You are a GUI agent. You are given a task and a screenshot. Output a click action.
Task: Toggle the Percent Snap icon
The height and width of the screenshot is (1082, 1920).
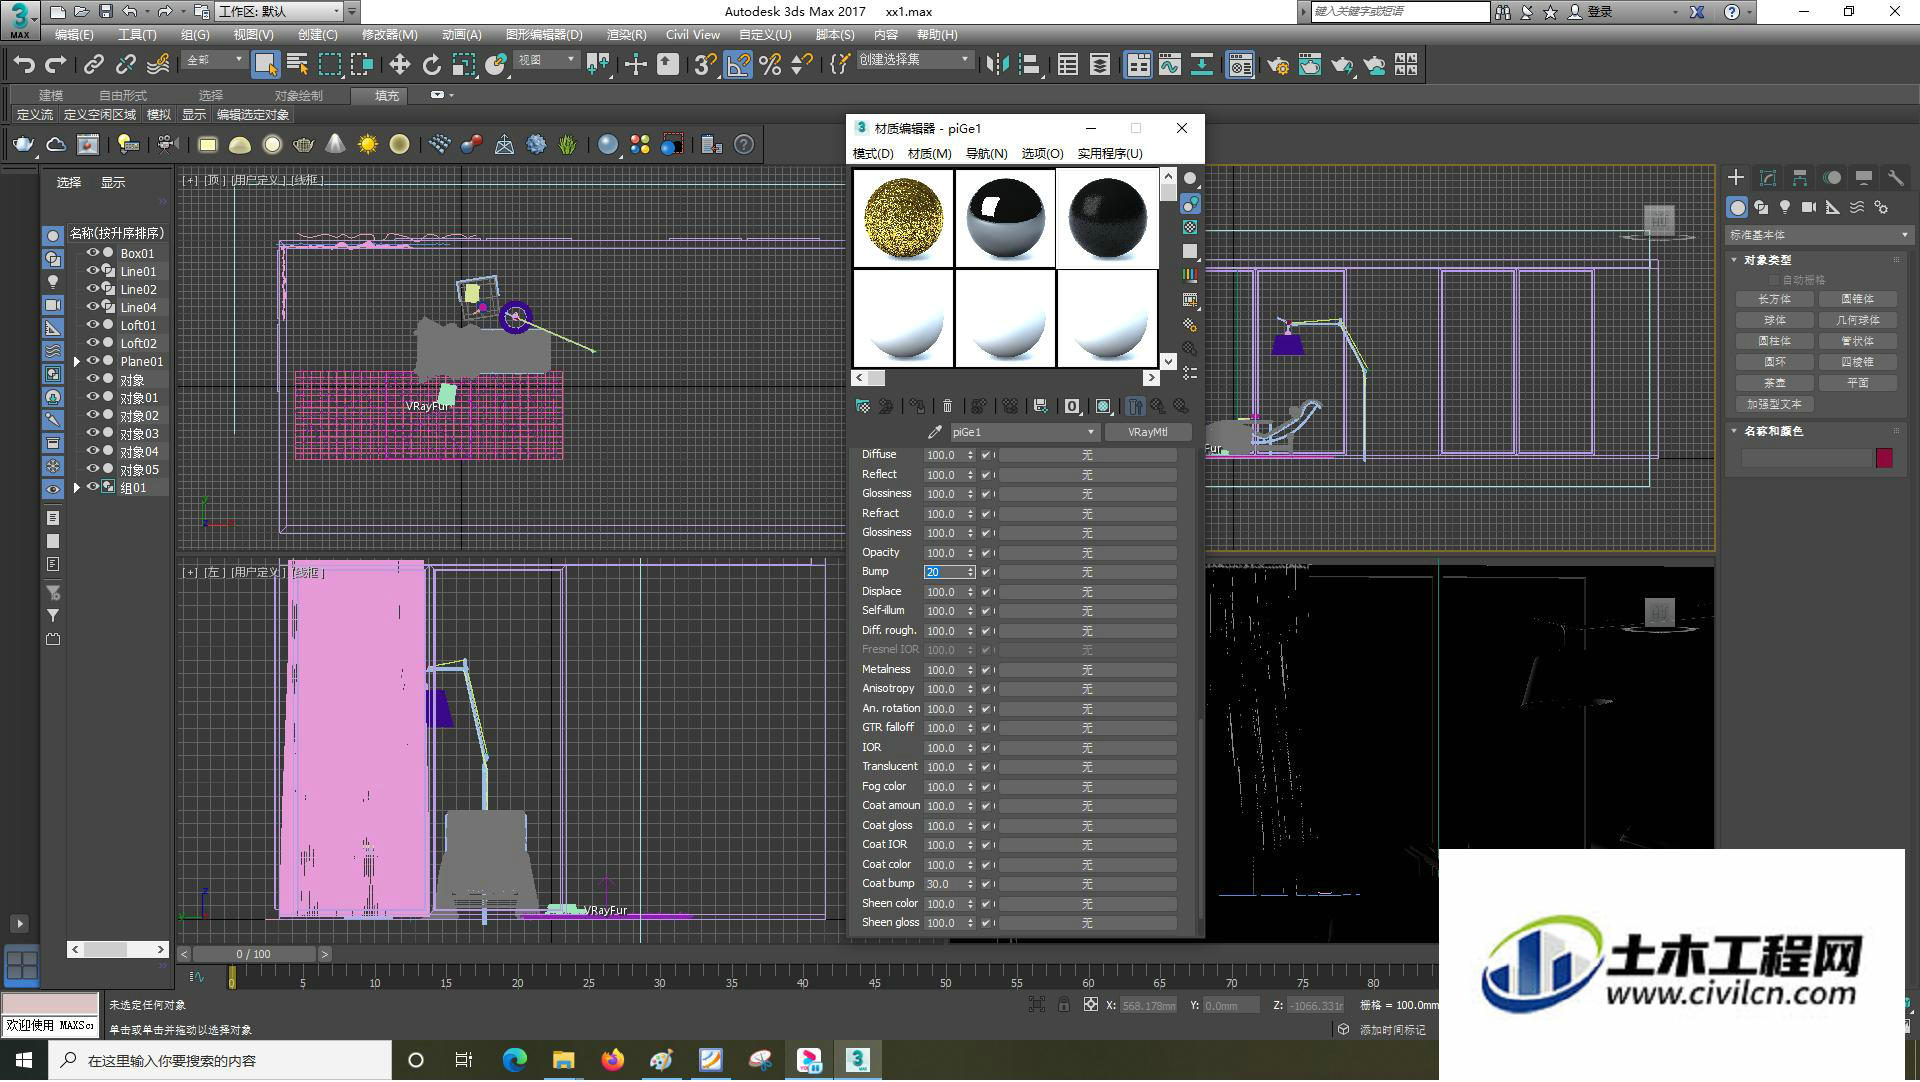770,65
